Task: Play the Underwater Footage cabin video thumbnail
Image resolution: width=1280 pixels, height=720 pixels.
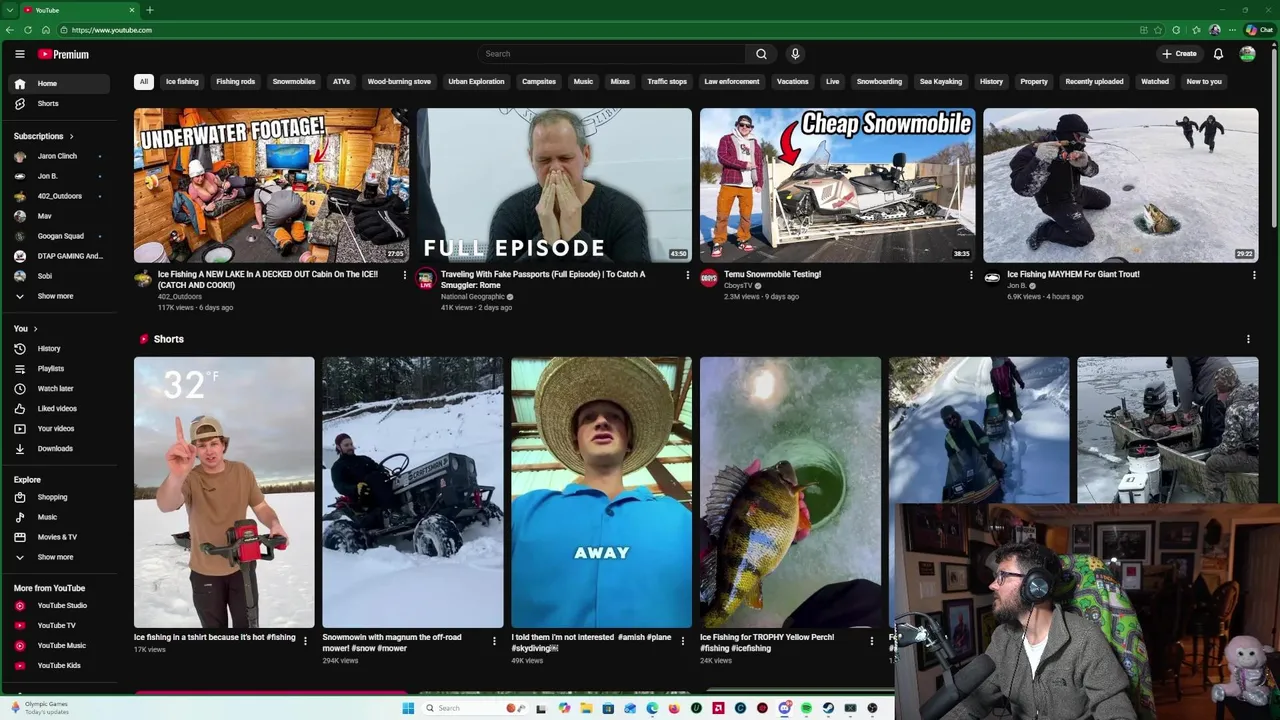Action: [271, 185]
